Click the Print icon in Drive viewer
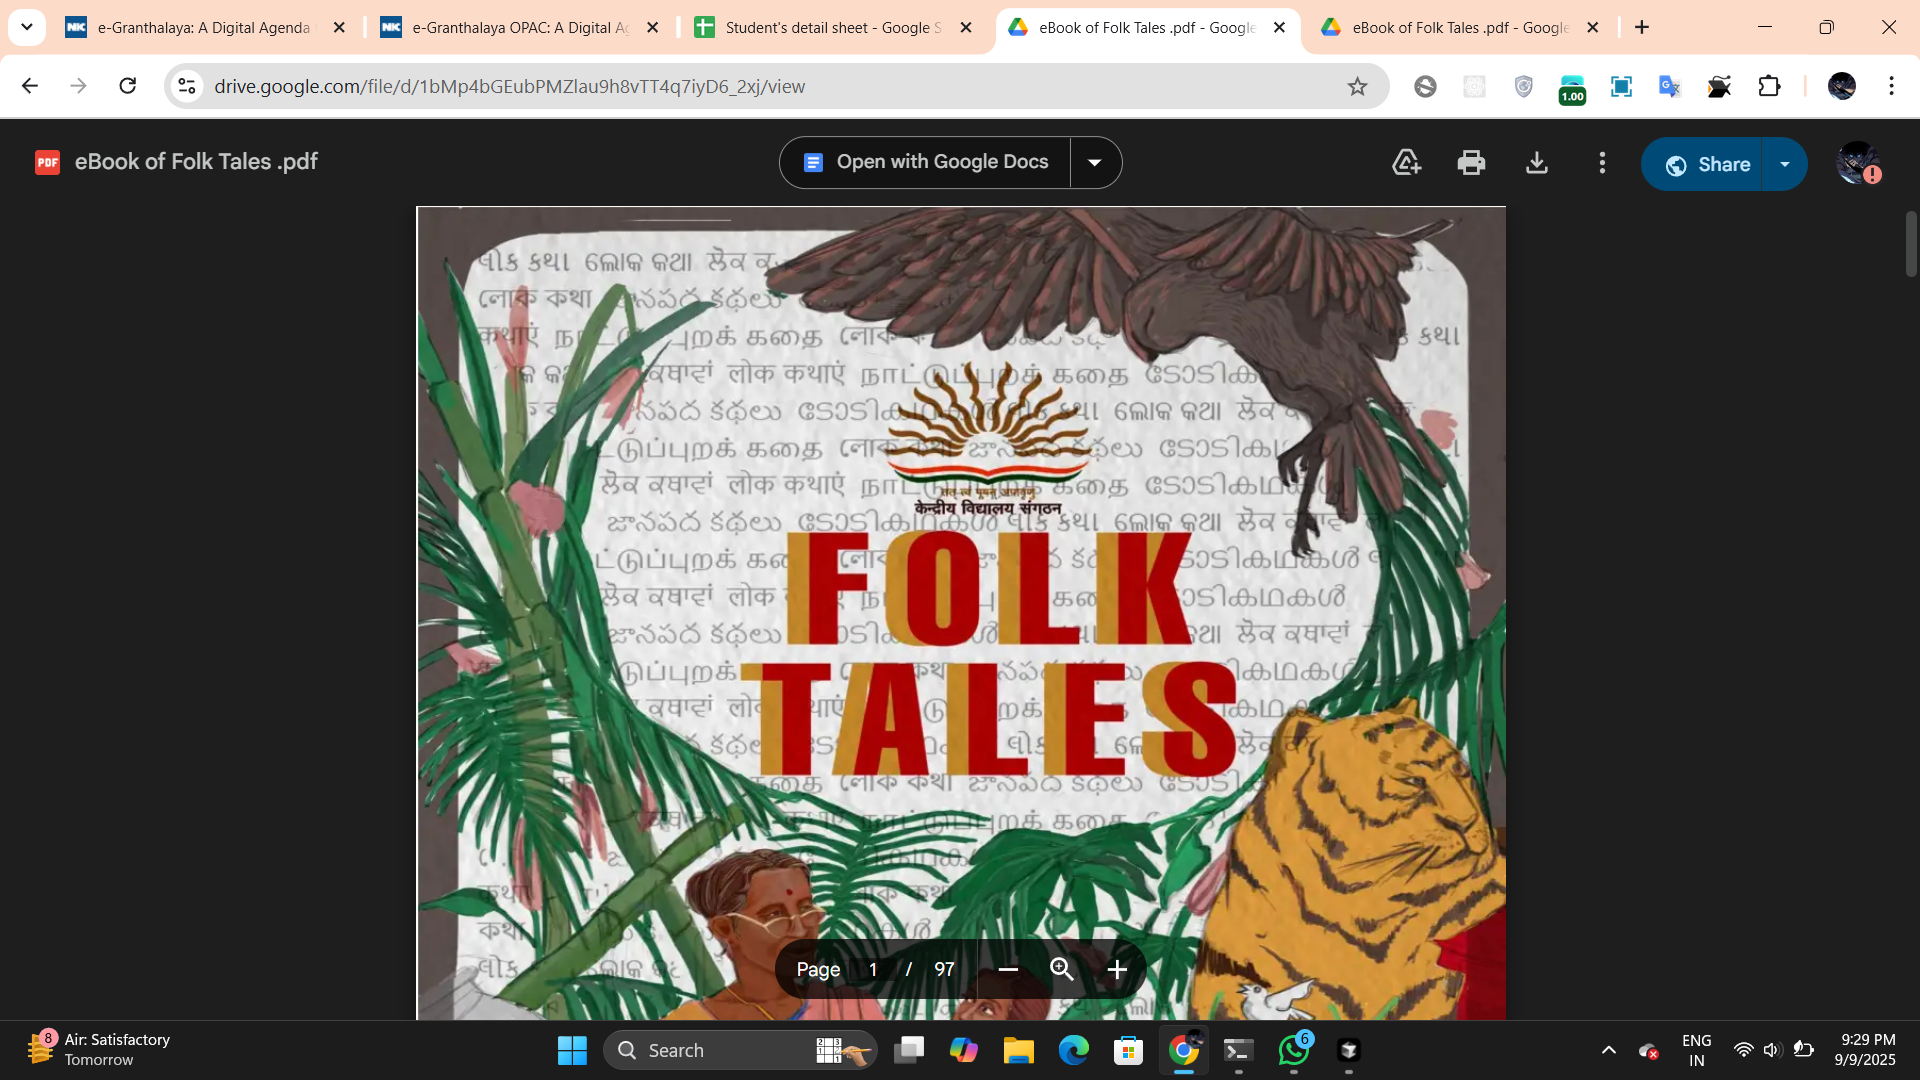This screenshot has width=1920, height=1080. pyautogui.click(x=1471, y=163)
